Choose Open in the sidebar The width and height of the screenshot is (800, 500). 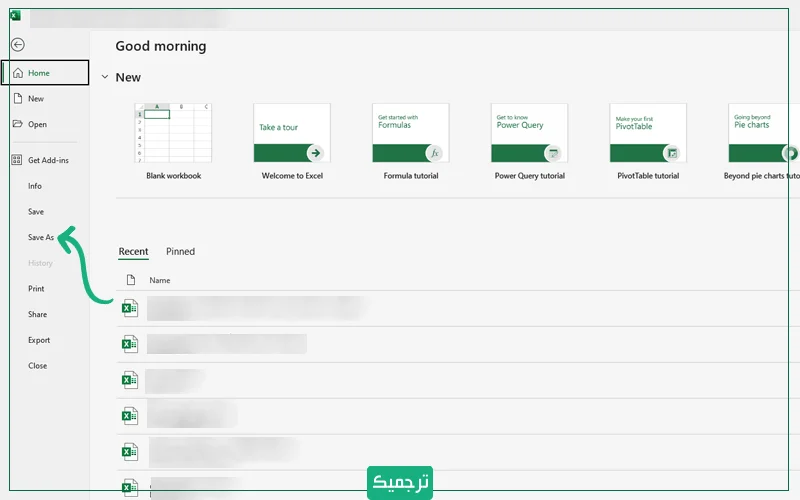click(37, 124)
